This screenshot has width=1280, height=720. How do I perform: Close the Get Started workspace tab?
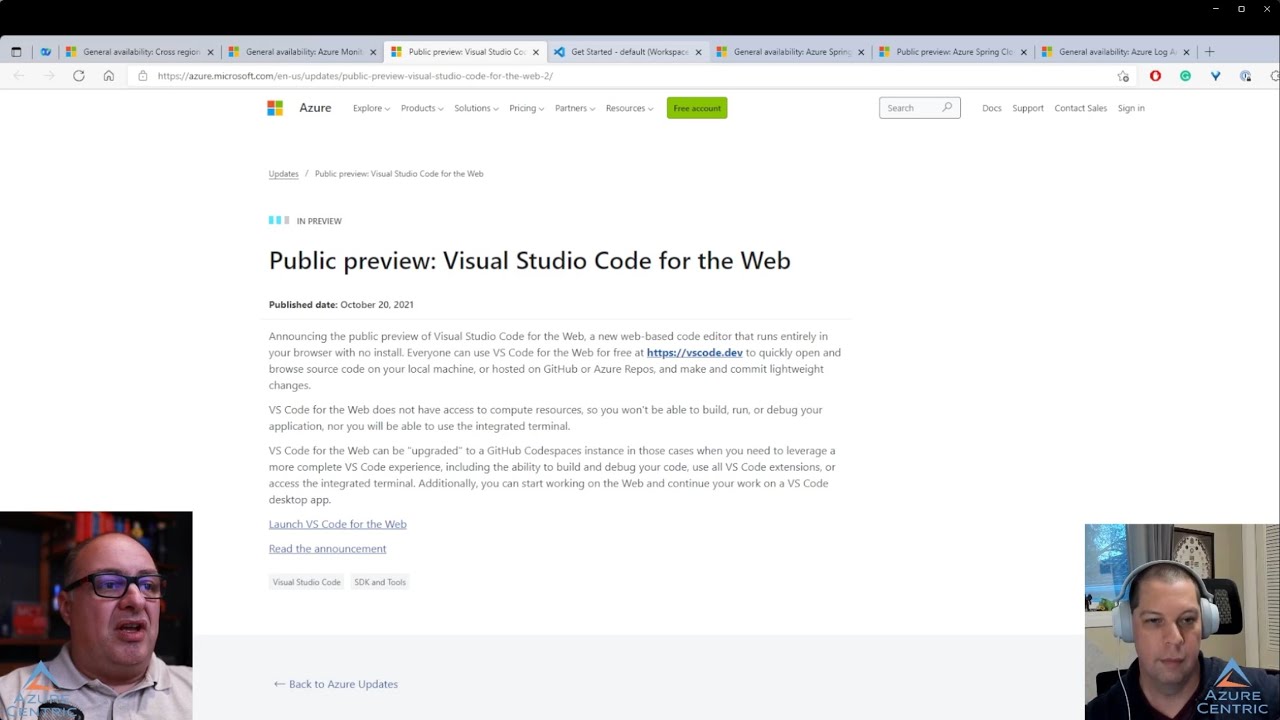698,52
